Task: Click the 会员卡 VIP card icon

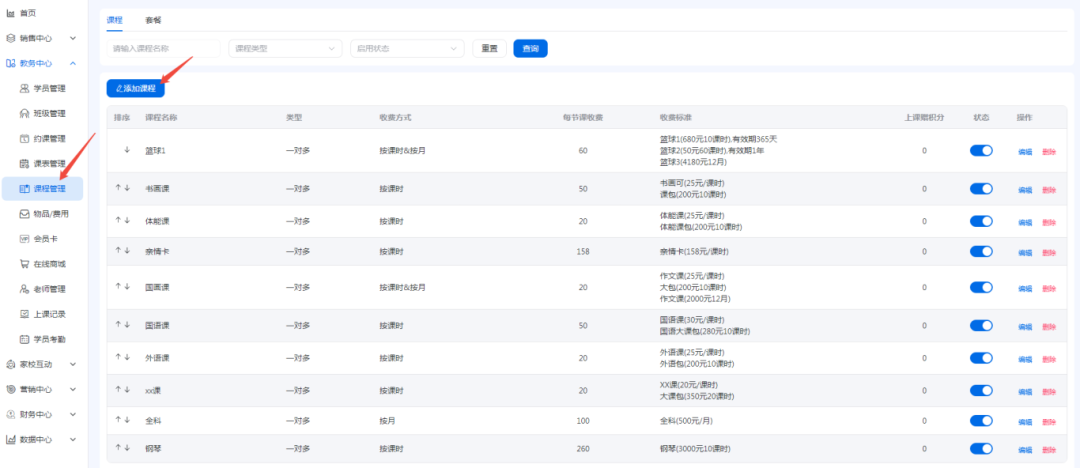Action: 25,238
